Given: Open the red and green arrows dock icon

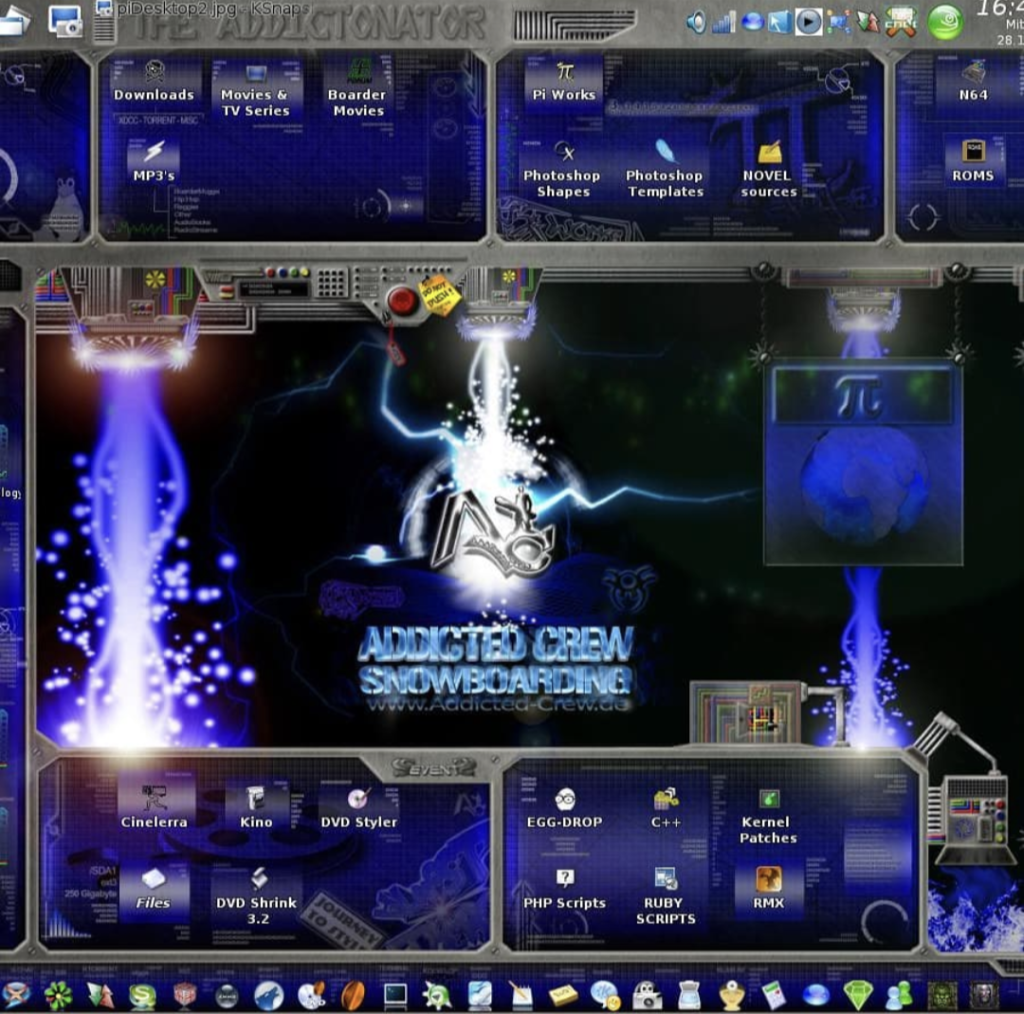Looking at the screenshot, I should pyautogui.click(x=100, y=996).
